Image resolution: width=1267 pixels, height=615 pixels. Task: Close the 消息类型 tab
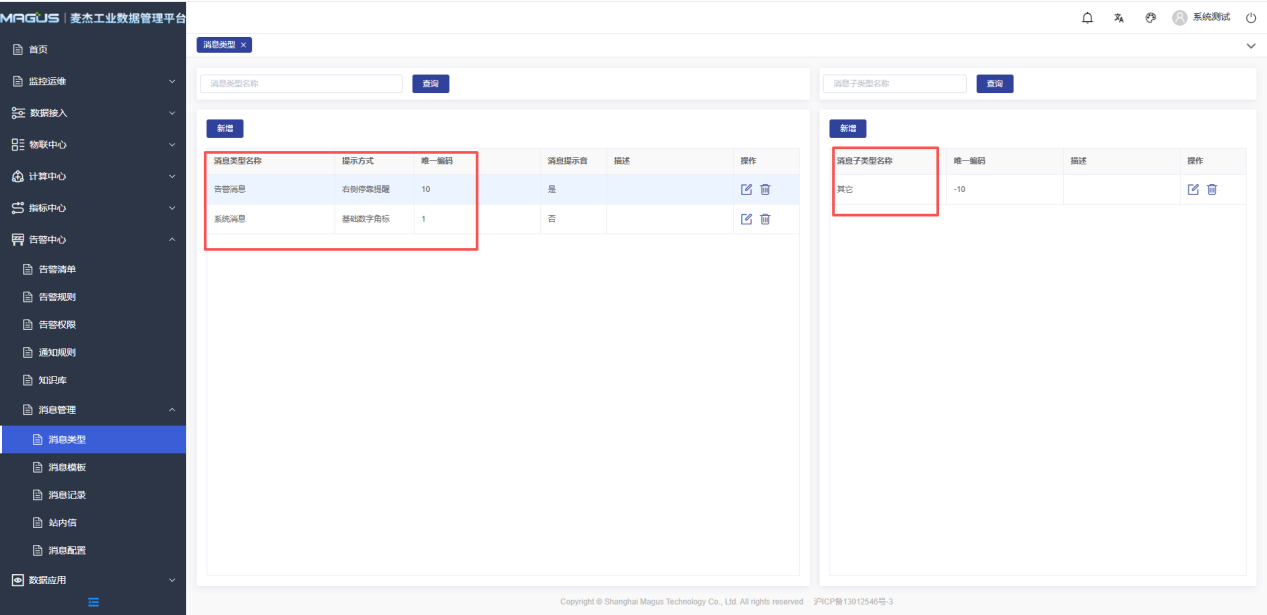243,45
